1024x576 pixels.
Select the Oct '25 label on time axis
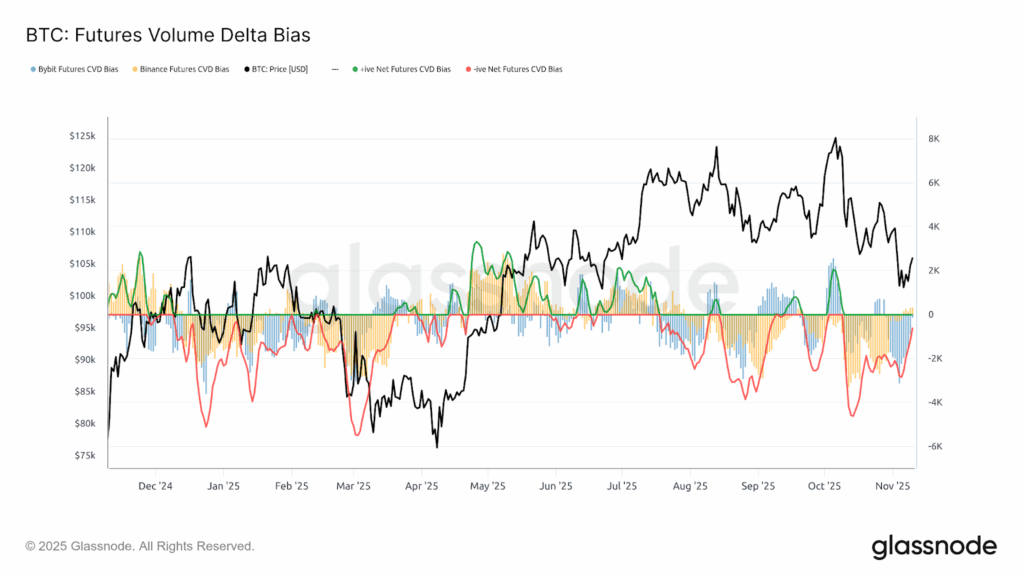tap(825, 486)
